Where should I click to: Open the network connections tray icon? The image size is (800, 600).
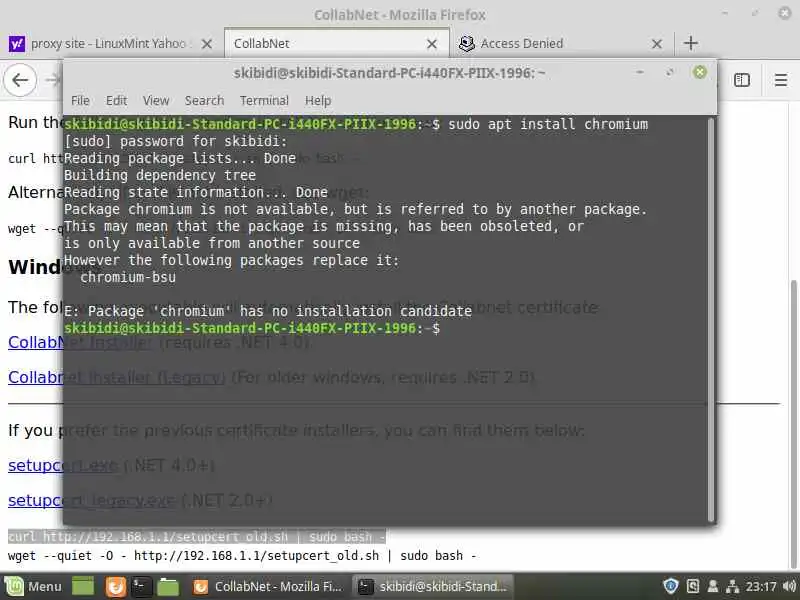coord(733,586)
